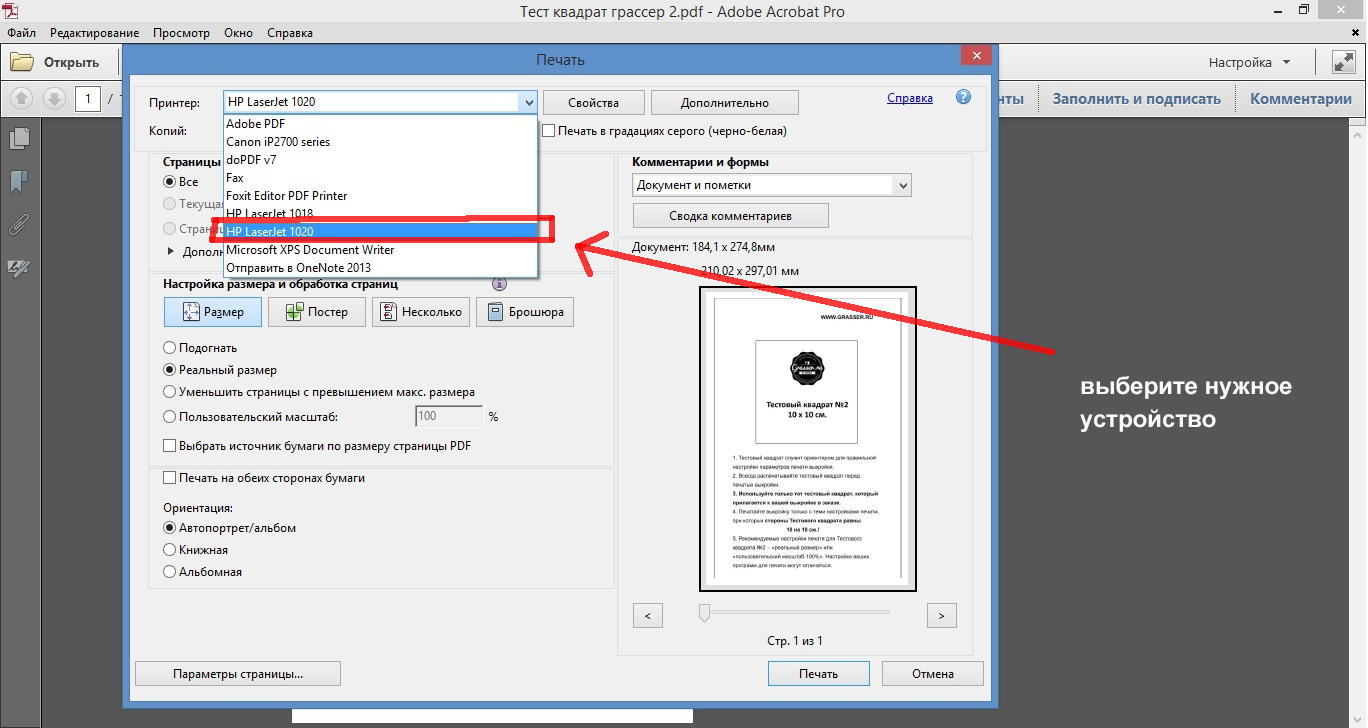Click the 'Печать' print button
Screen dimensions: 1368x728
point(818,673)
